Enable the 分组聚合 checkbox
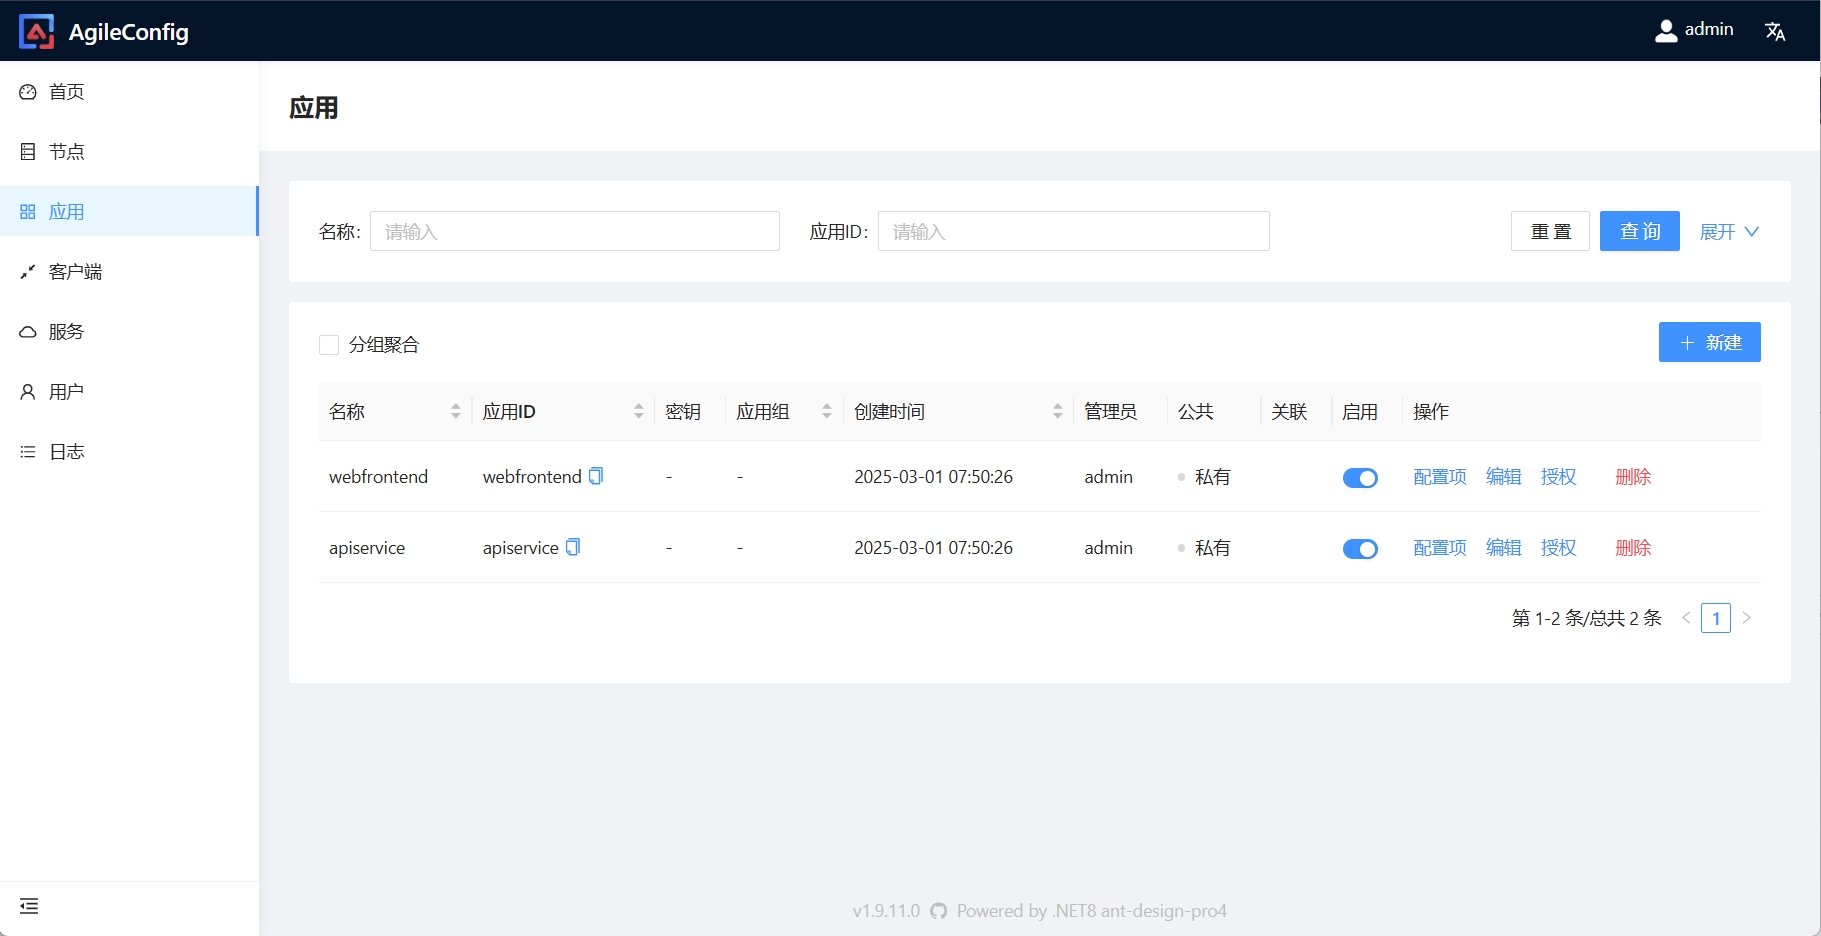The image size is (1821, 936). click(x=329, y=345)
